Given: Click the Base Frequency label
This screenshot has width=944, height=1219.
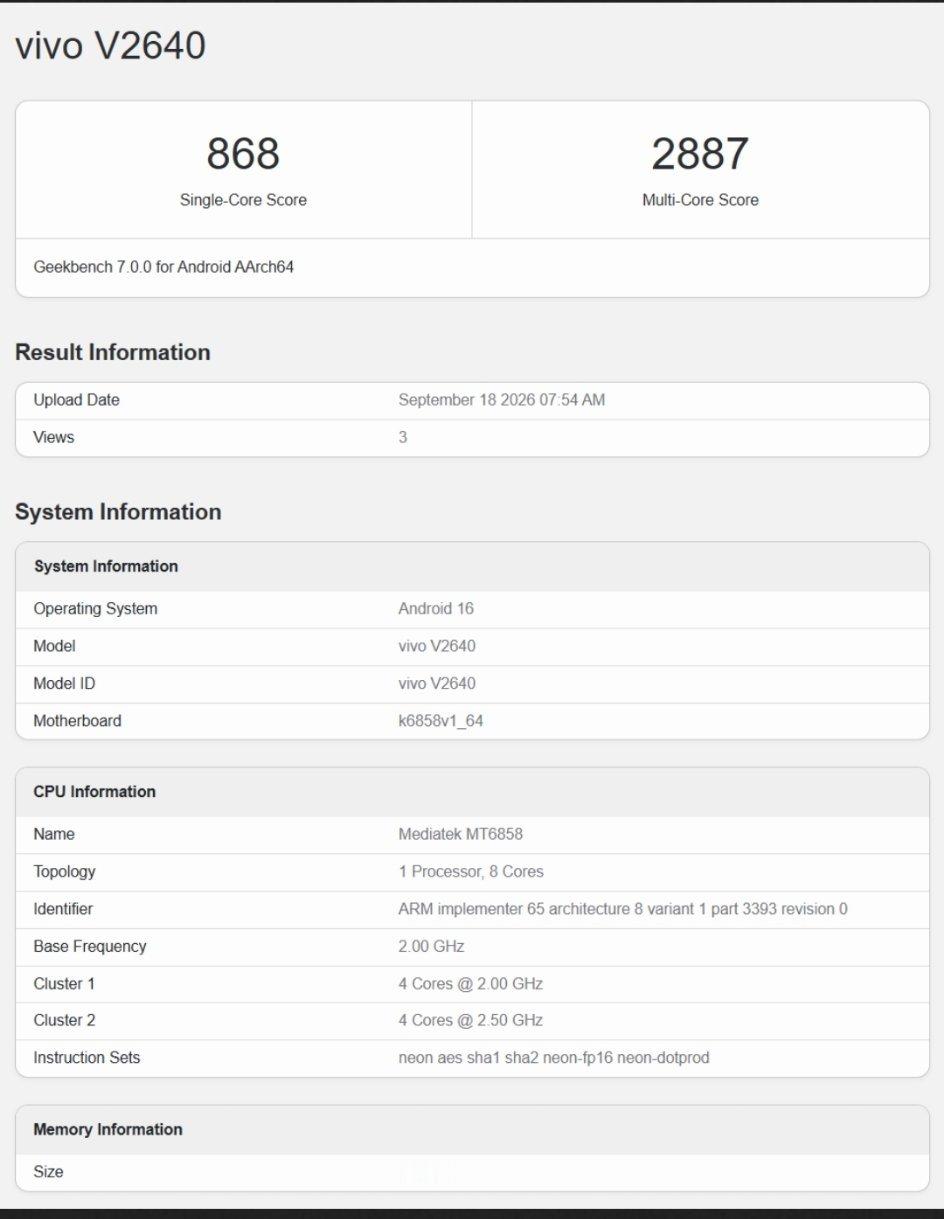Looking at the screenshot, I should click(90, 946).
